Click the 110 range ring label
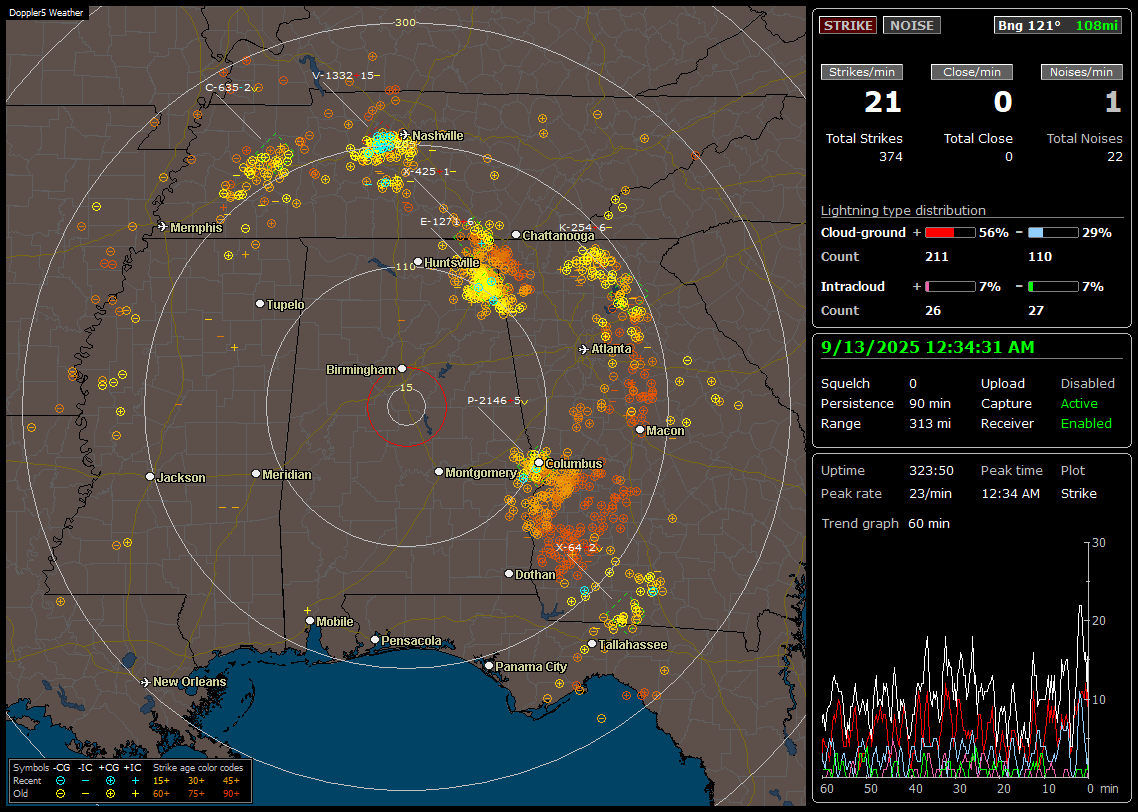This screenshot has width=1138, height=812. point(405,267)
